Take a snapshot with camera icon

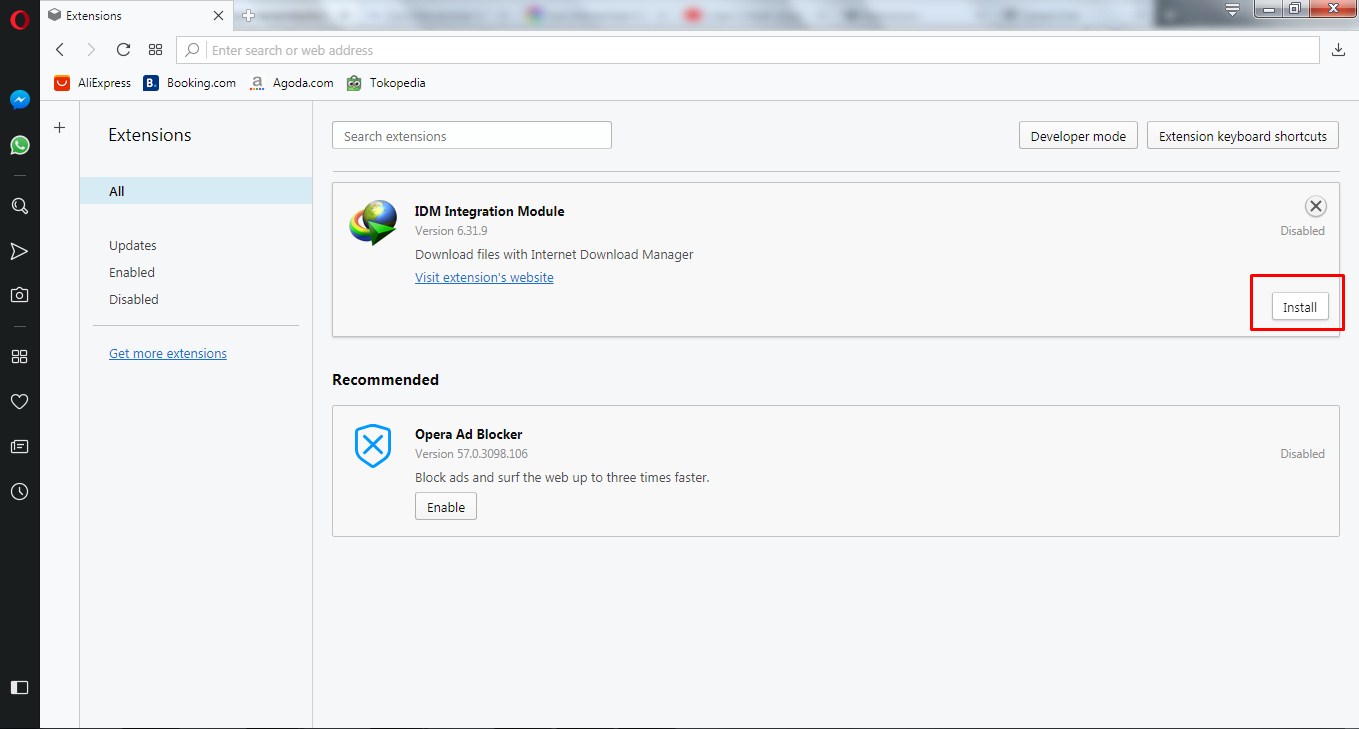pos(19,295)
